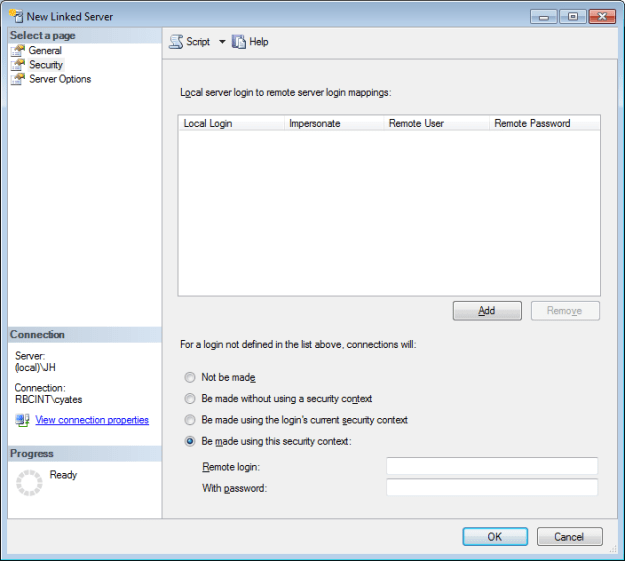
Task: Select the Security page icon
Action: coord(18,65)
